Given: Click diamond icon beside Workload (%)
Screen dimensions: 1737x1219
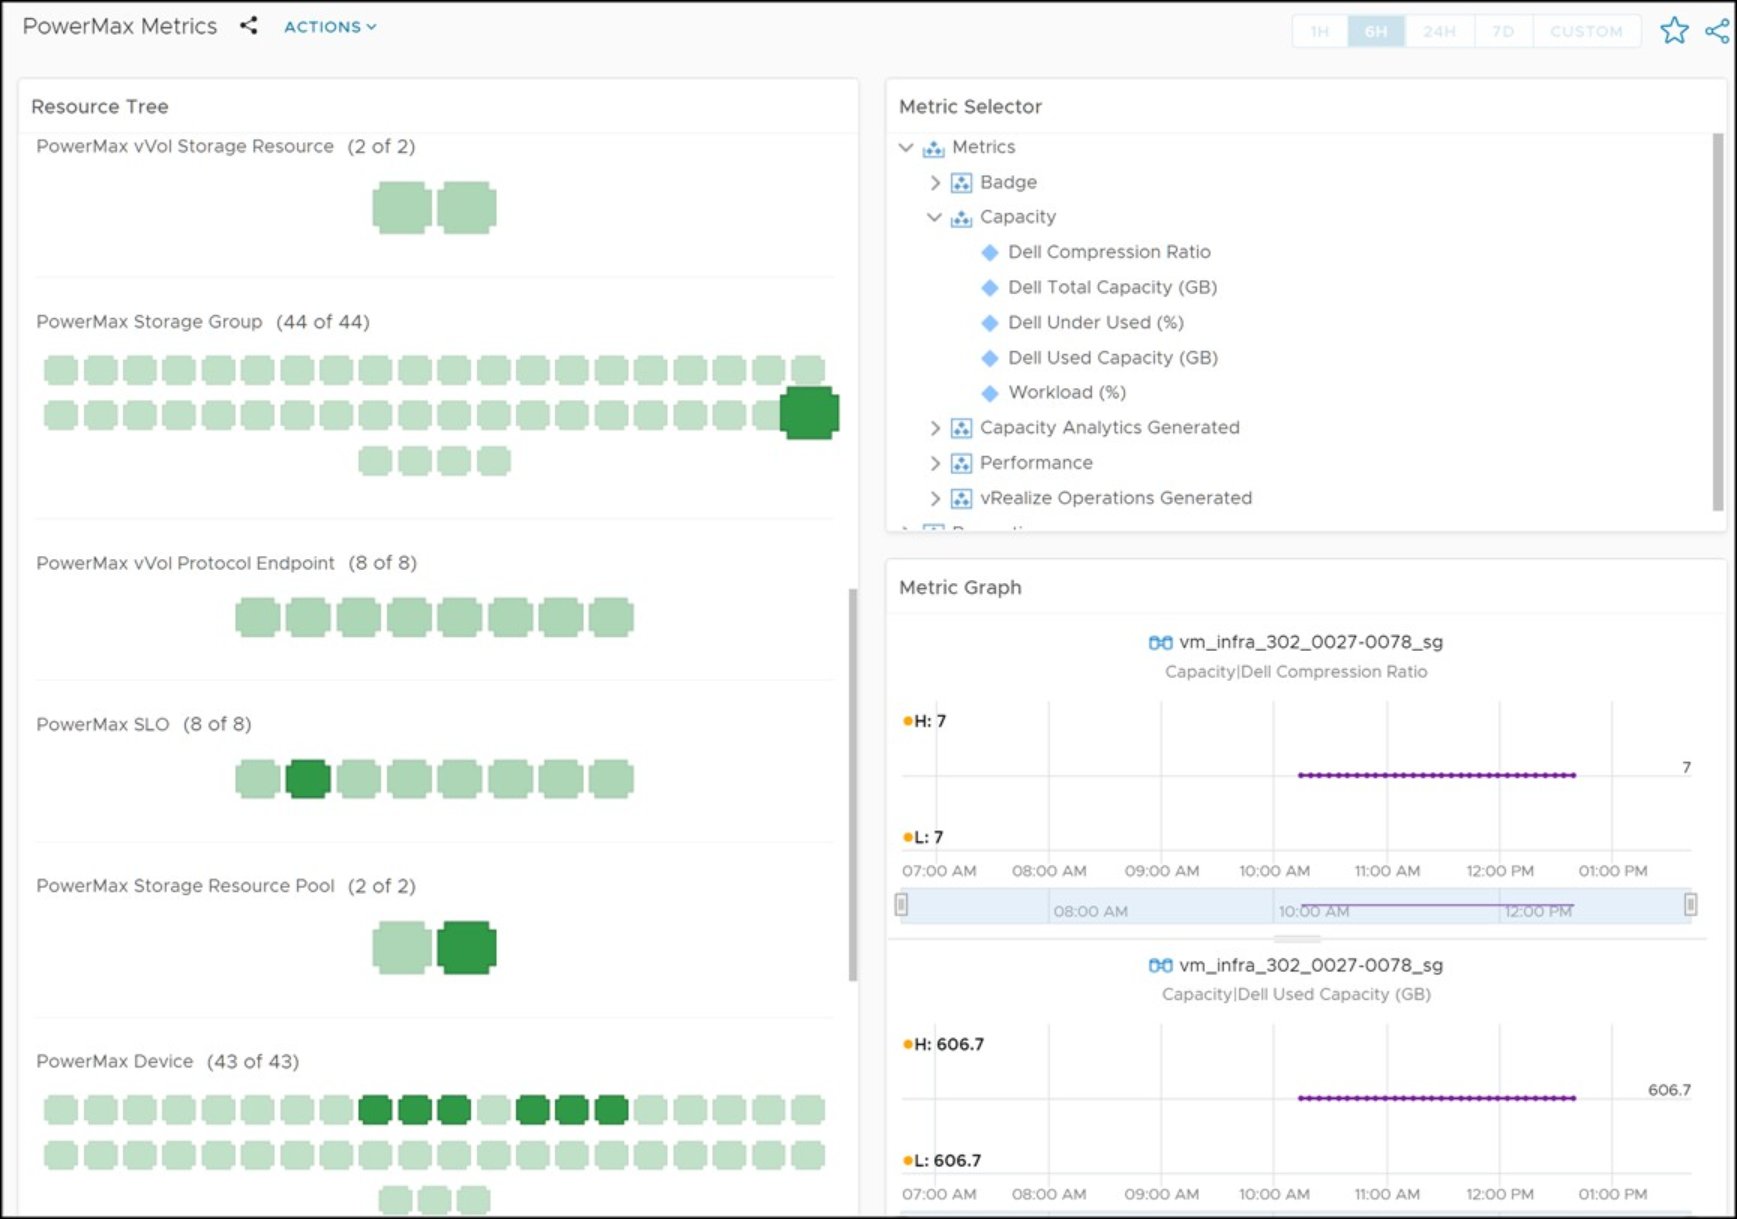Looking at the screenshot, I should pos(990,393).
